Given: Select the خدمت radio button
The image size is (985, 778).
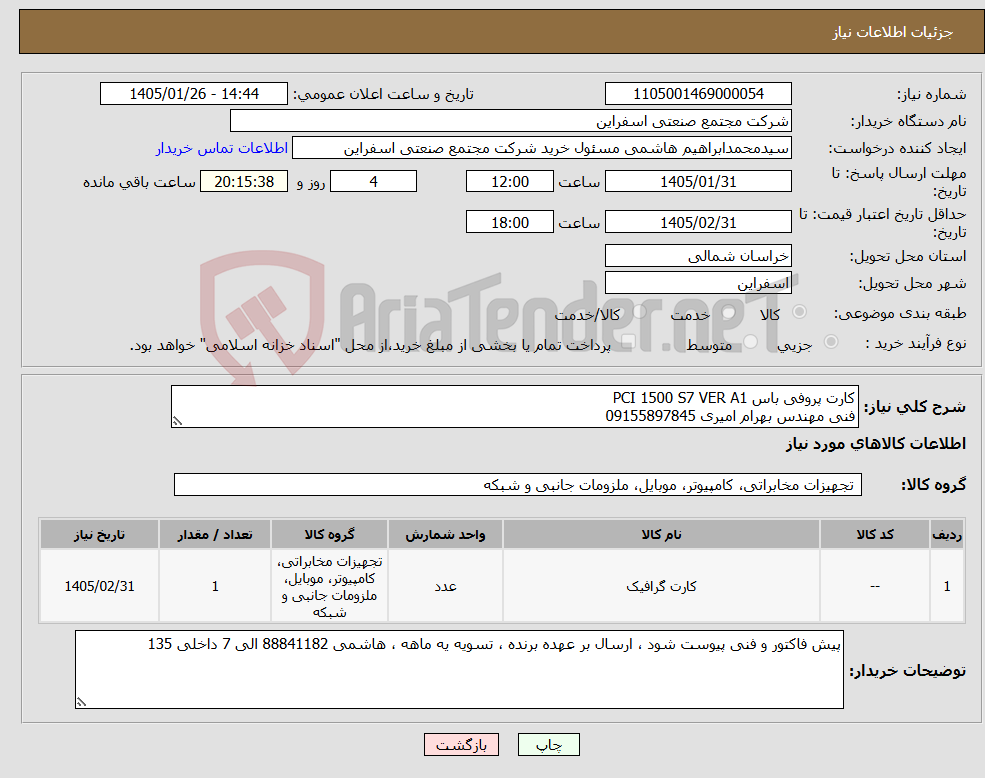Looking at the screenshot, I should click(729, 312).
